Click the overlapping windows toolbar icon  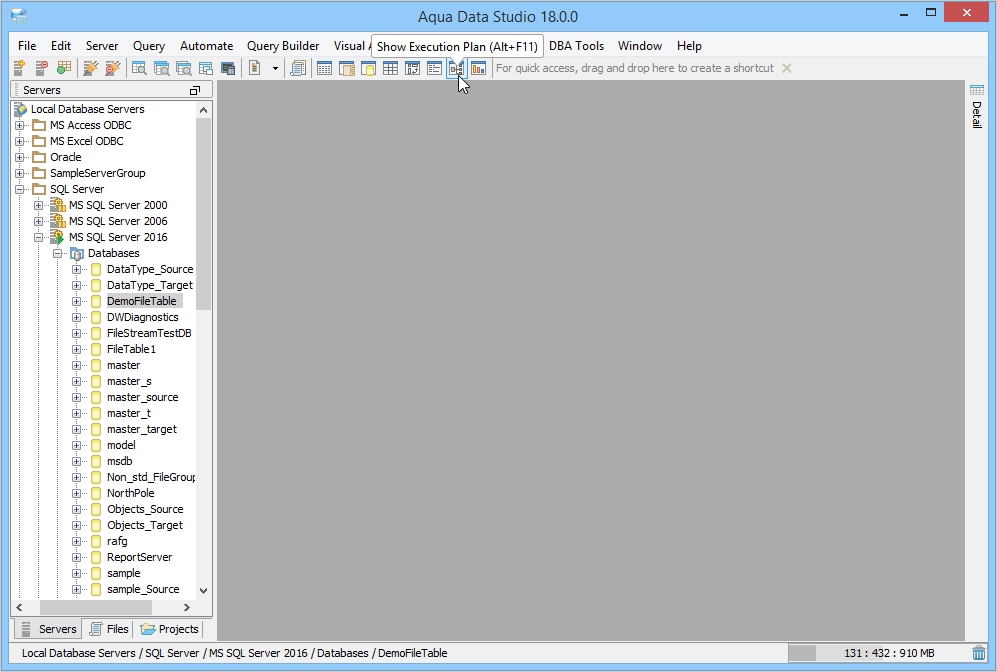tap(205, 68)
